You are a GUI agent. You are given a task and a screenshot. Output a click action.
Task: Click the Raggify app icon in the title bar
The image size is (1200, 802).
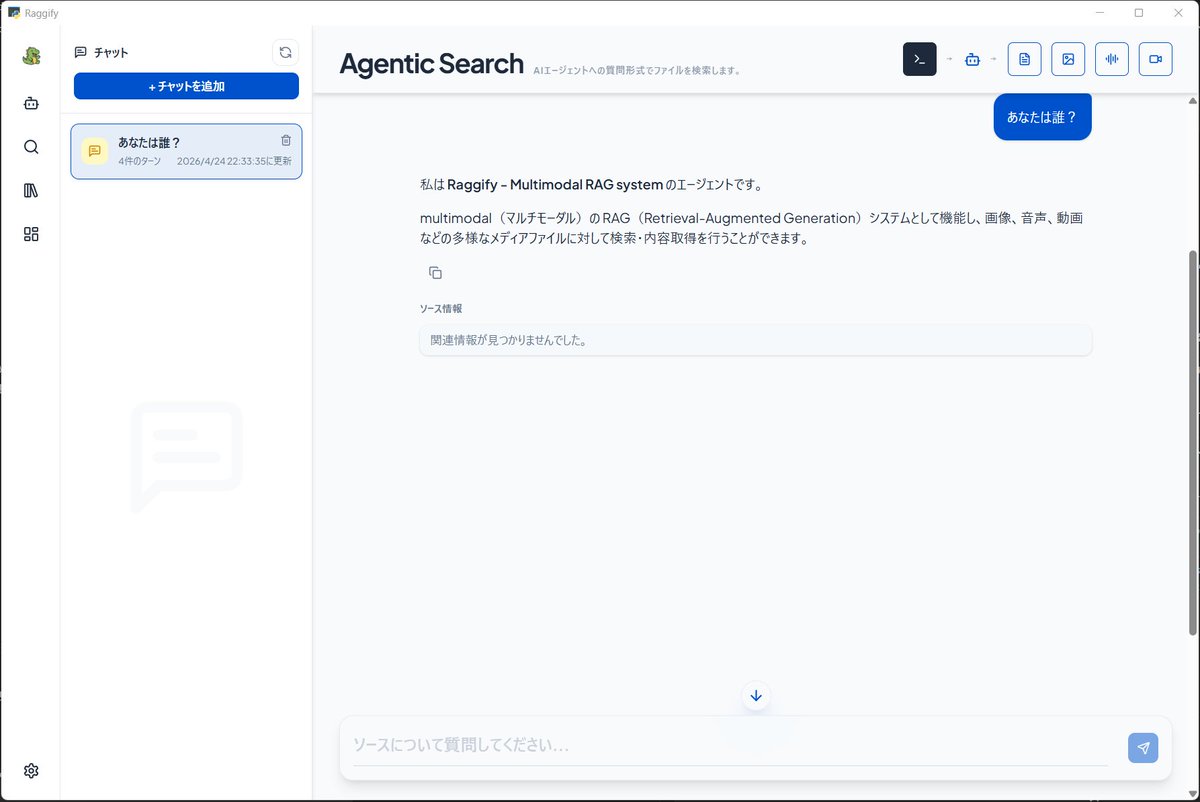pyautogui.click(x=14, y=12)
